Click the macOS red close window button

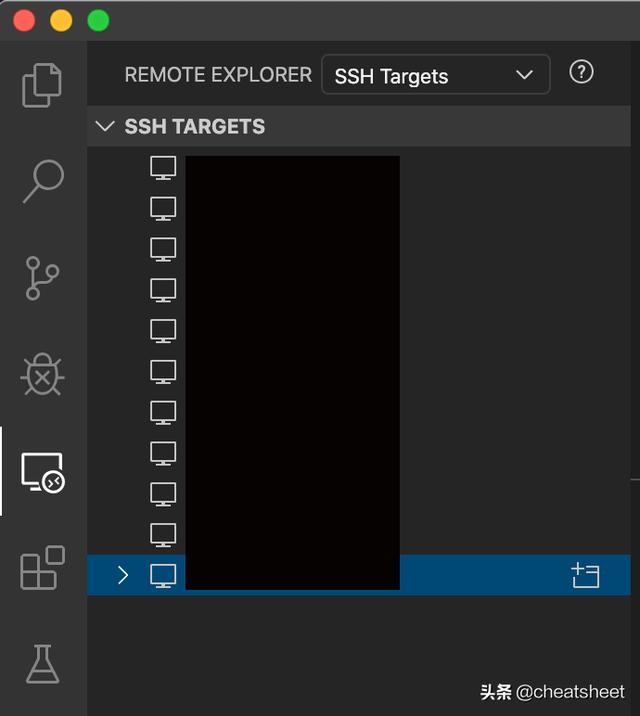[24, 21]
